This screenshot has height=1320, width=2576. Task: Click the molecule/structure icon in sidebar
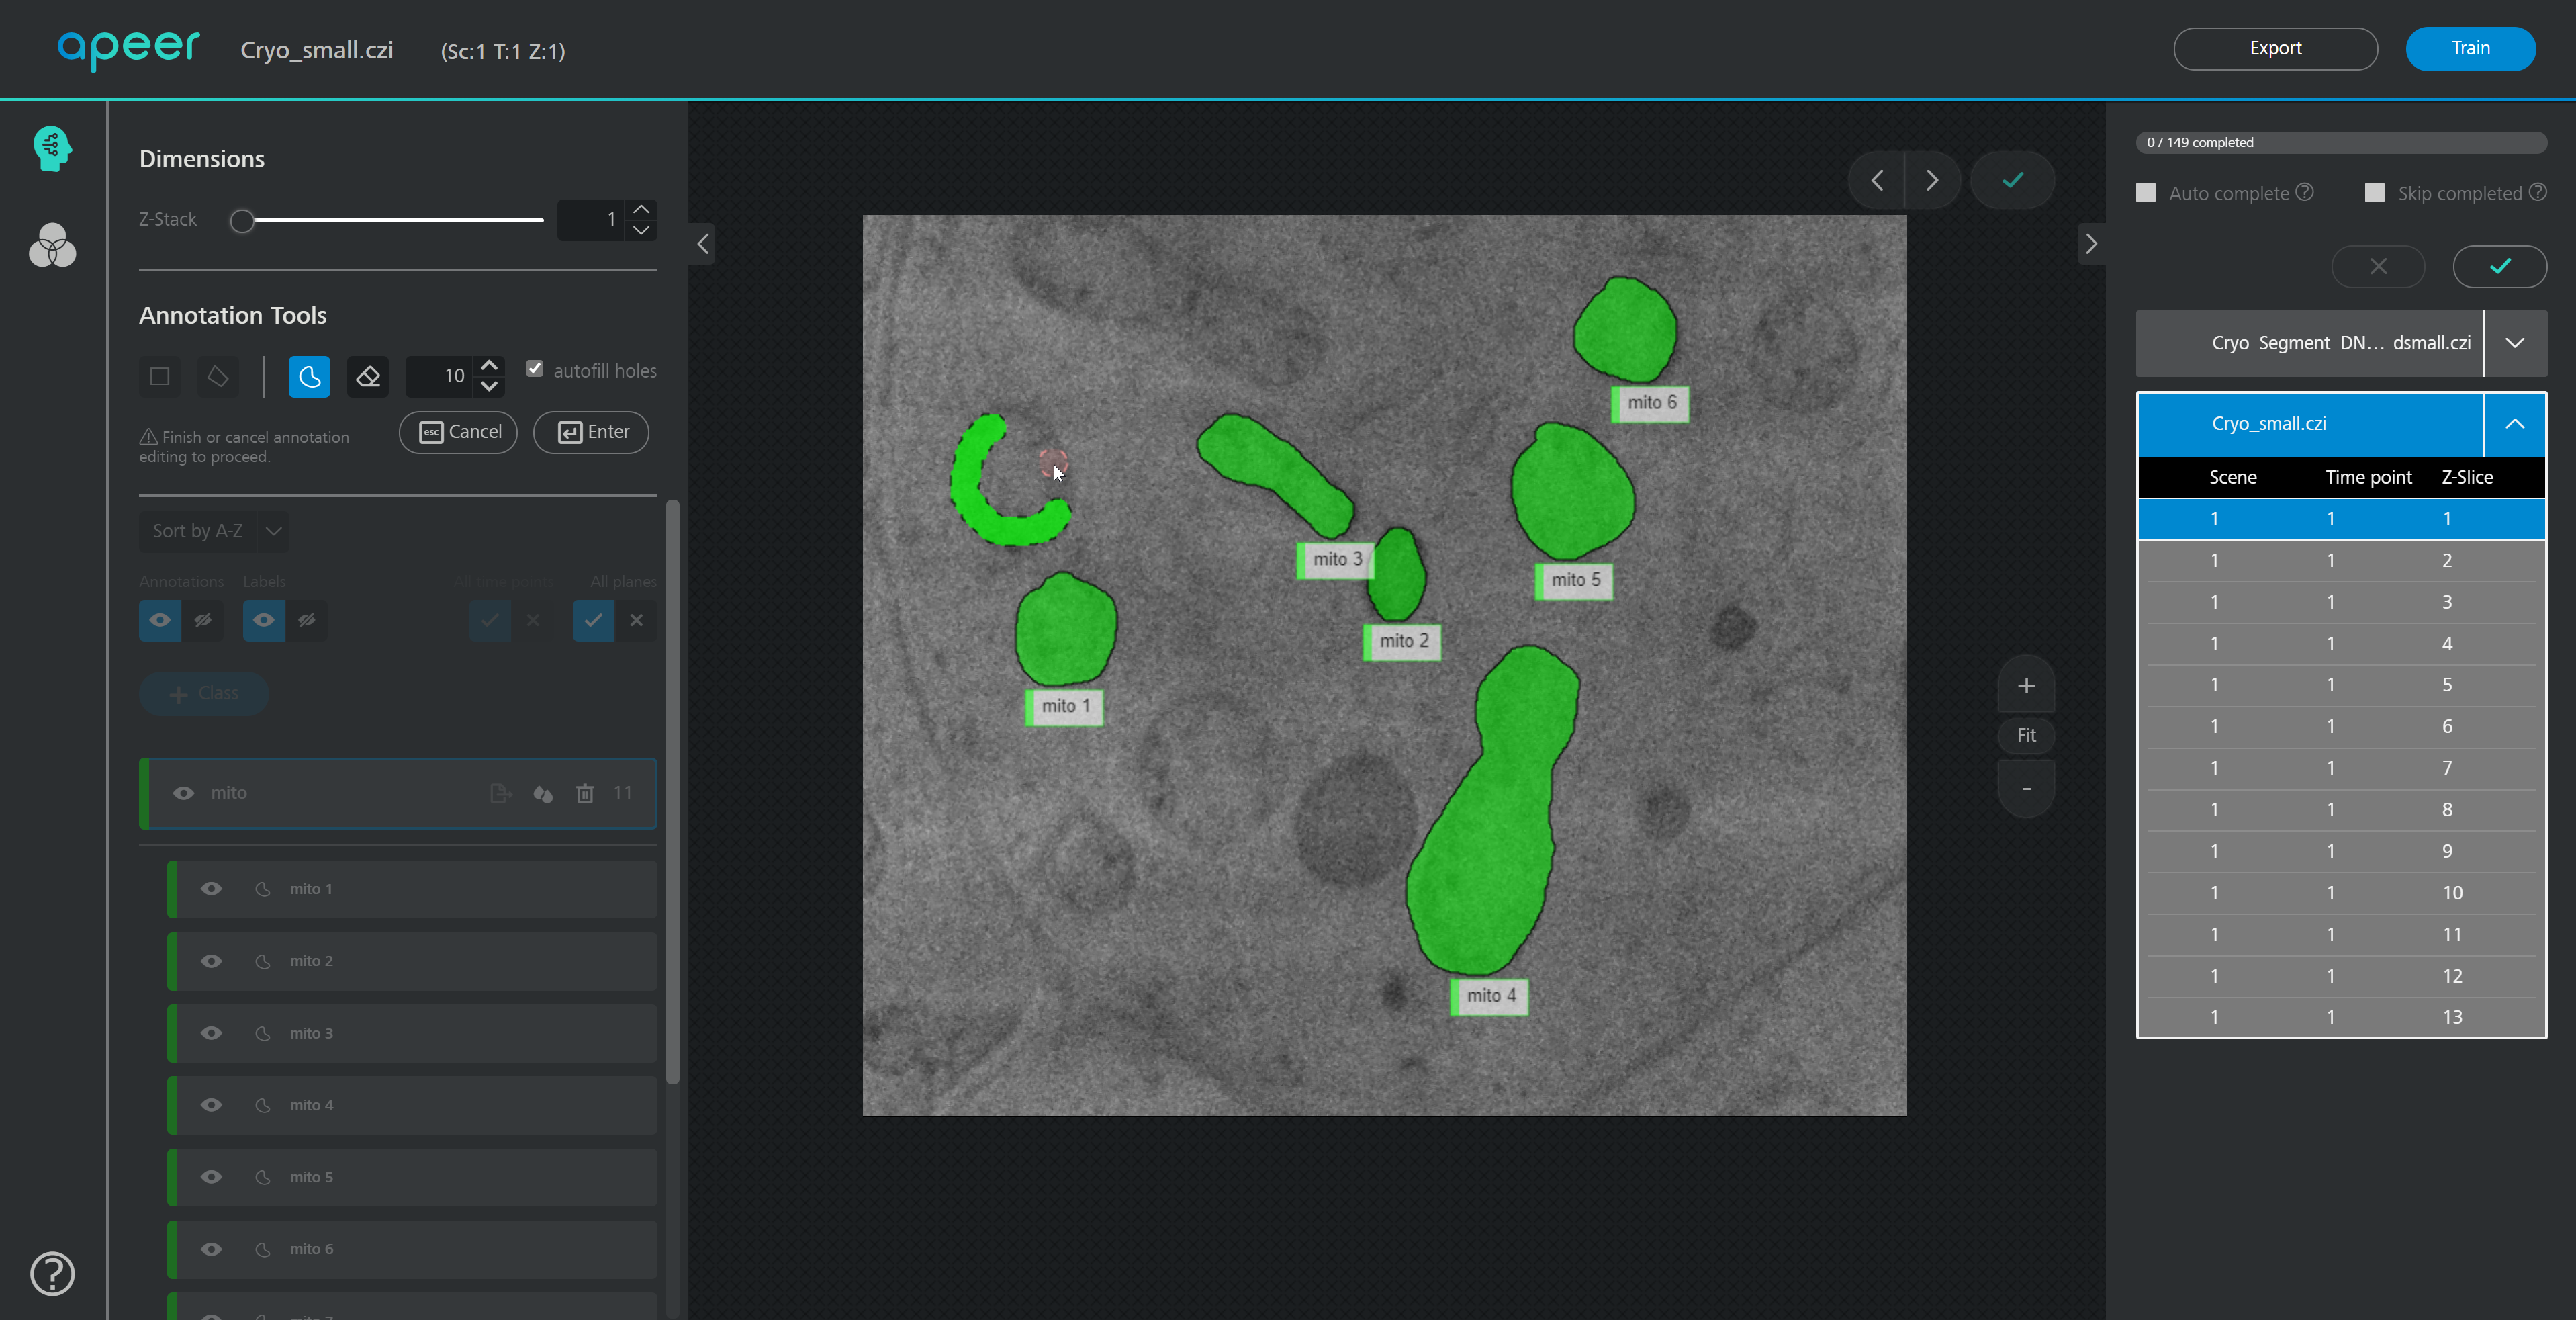50,247
